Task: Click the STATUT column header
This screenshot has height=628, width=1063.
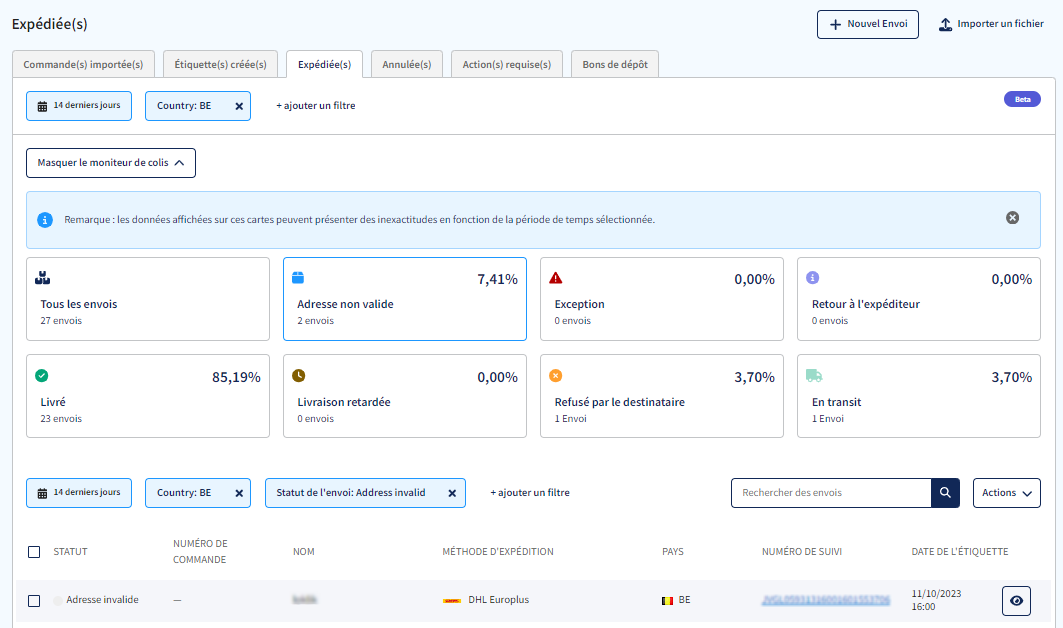Action: click(71, 552)
